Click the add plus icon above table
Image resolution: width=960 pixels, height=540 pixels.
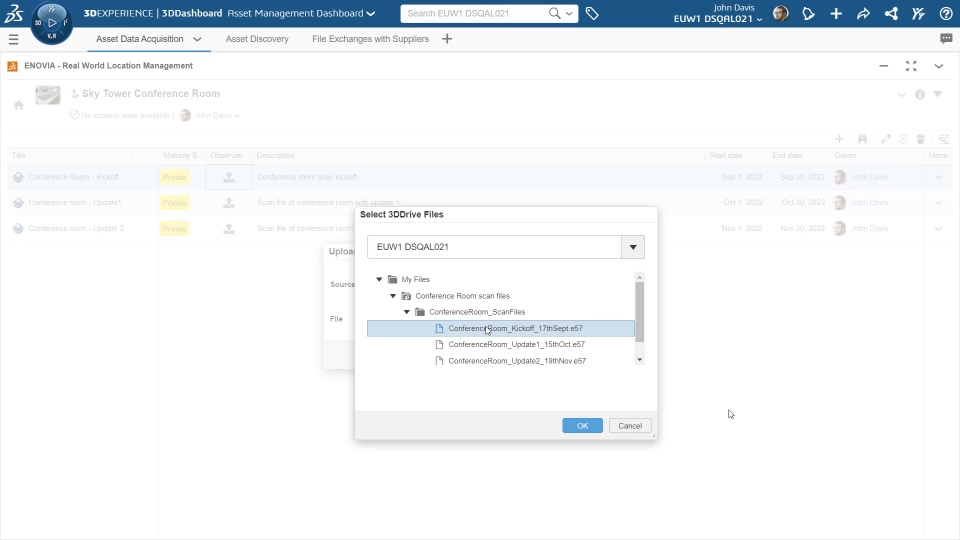coord(839,139)
